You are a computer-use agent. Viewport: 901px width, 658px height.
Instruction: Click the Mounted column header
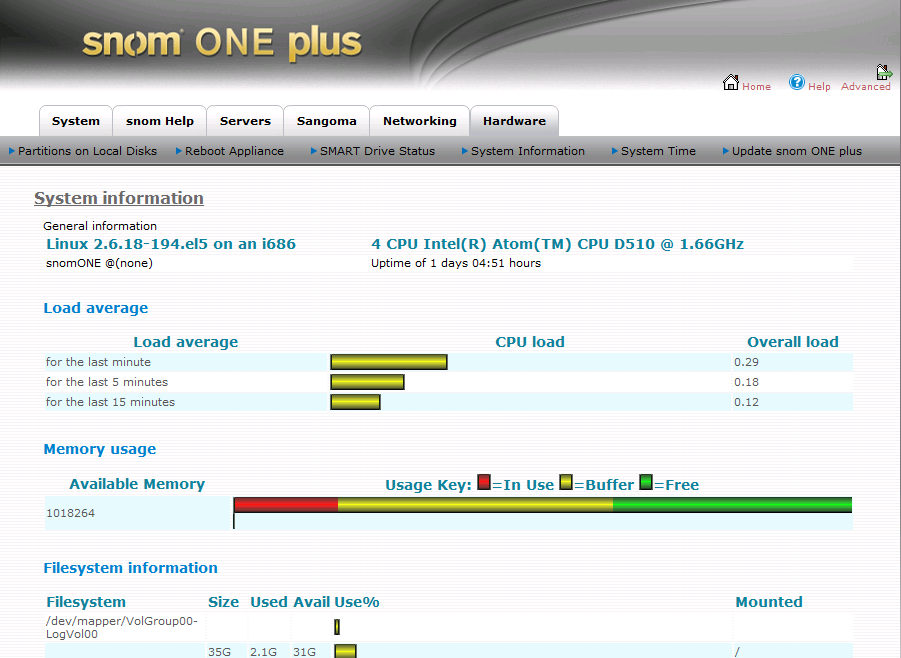769,602
